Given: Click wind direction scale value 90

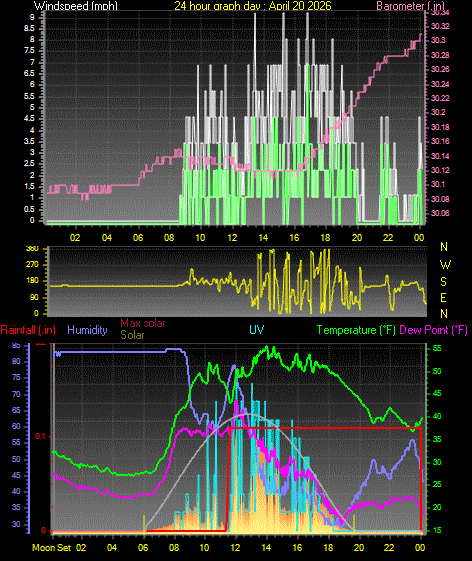Looking at the screenshot, I should (34, 298).
